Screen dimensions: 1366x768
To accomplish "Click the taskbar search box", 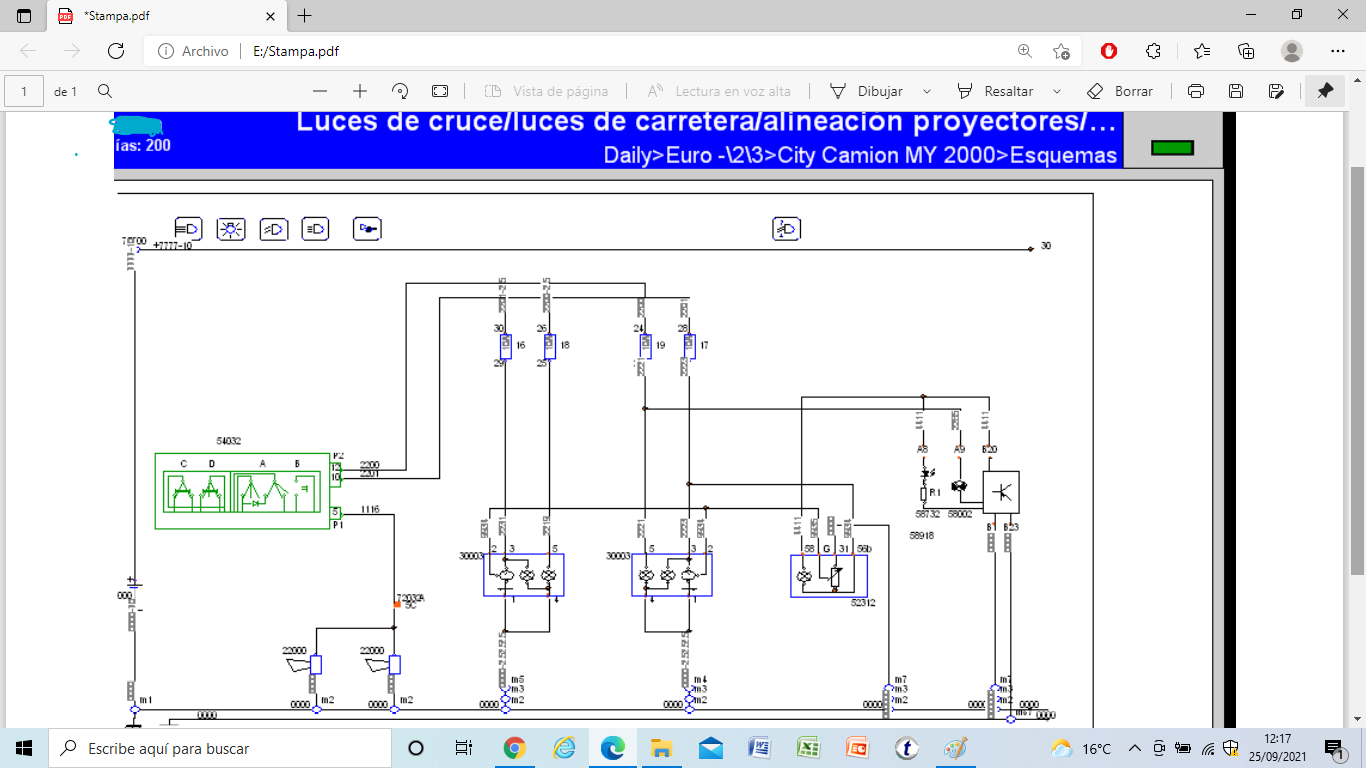I will point(220,748).
